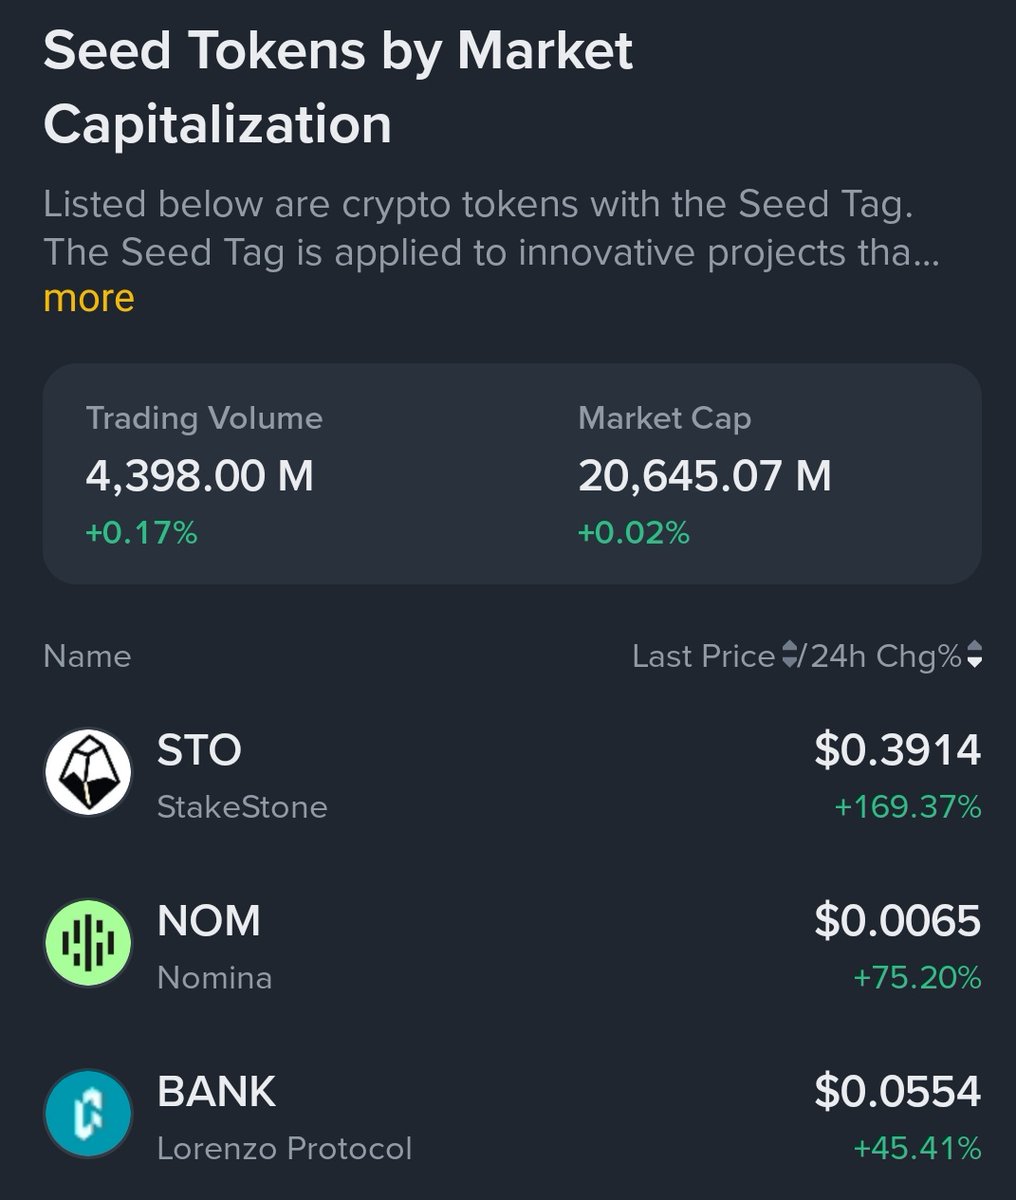Tap the Lorenzo Protocol BANK logo
The width and height of the screenshot is (1016, 1200).
pyautogui.click(x=88, y=1113)
